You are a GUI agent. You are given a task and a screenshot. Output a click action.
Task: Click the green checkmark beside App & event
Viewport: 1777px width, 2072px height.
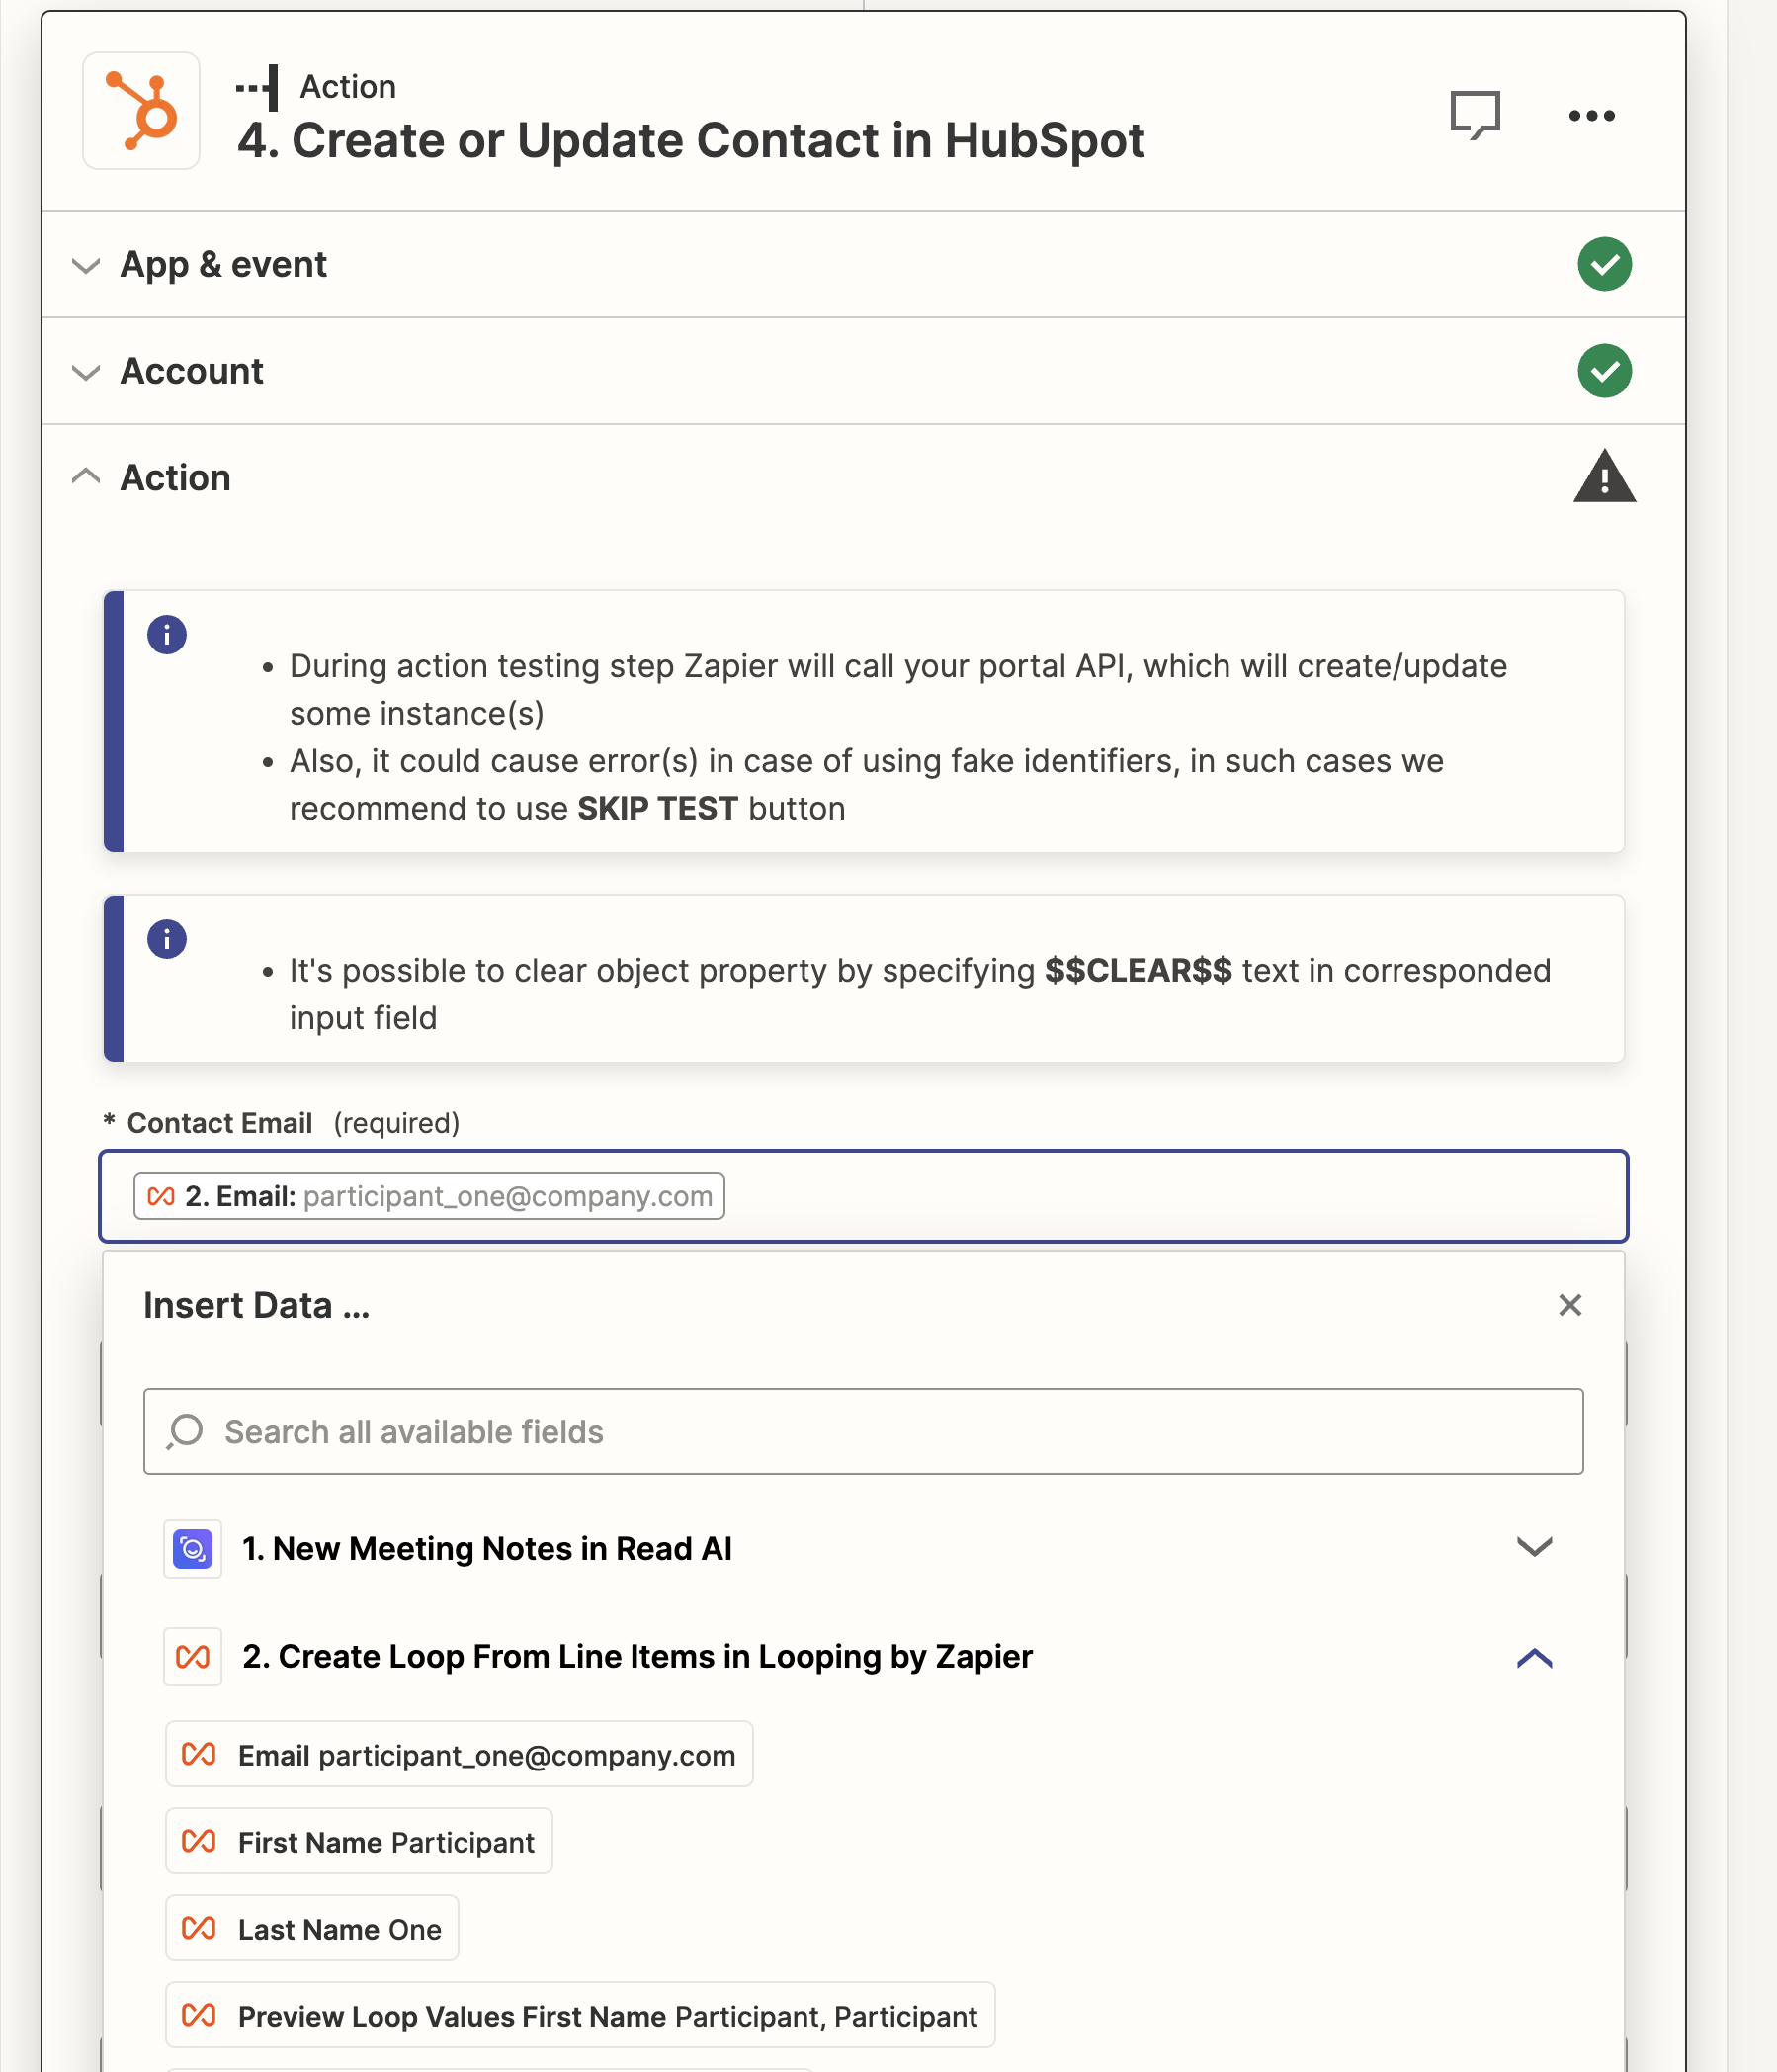click(x=1604, y=264)
